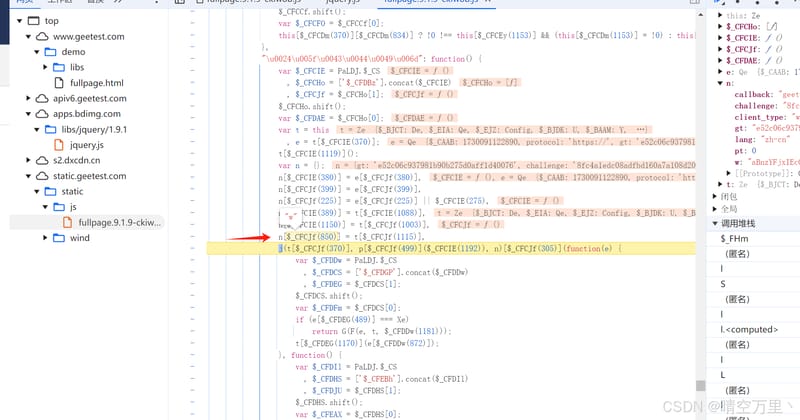Expand scope variable this: Ze
800x420 pixels.
720,15
